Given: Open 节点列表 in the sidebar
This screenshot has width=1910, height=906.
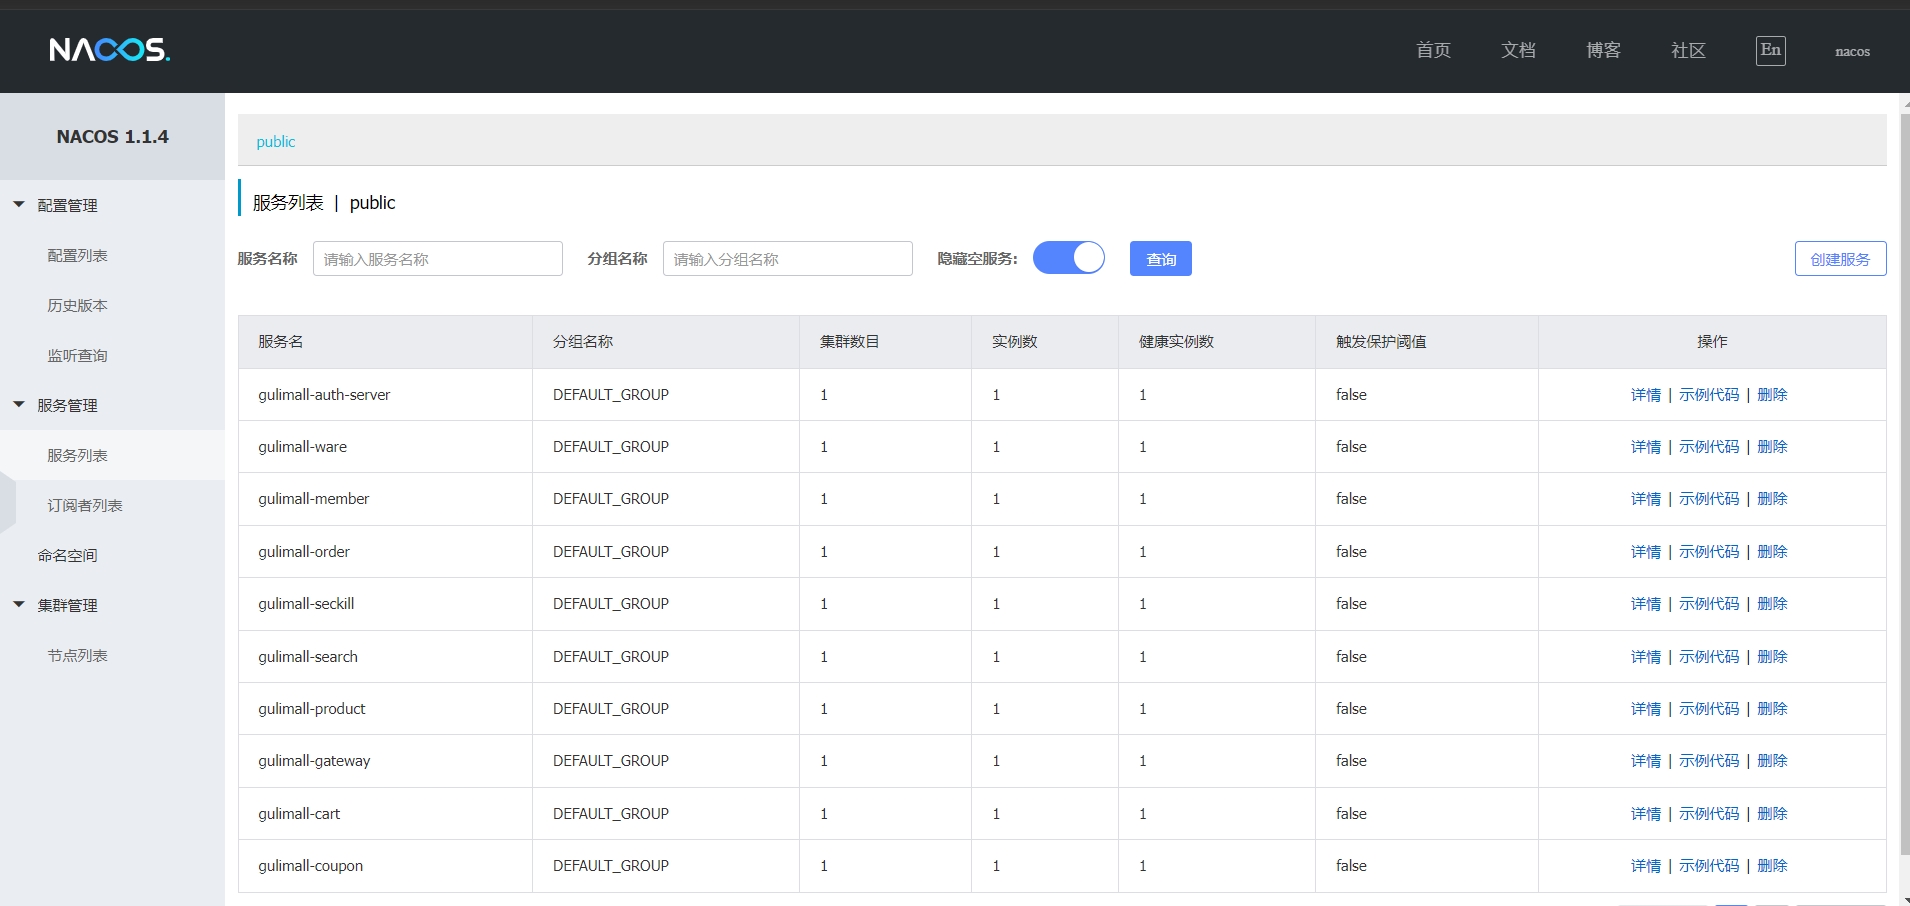Looking at the screenshot, I should coord(77,656).
